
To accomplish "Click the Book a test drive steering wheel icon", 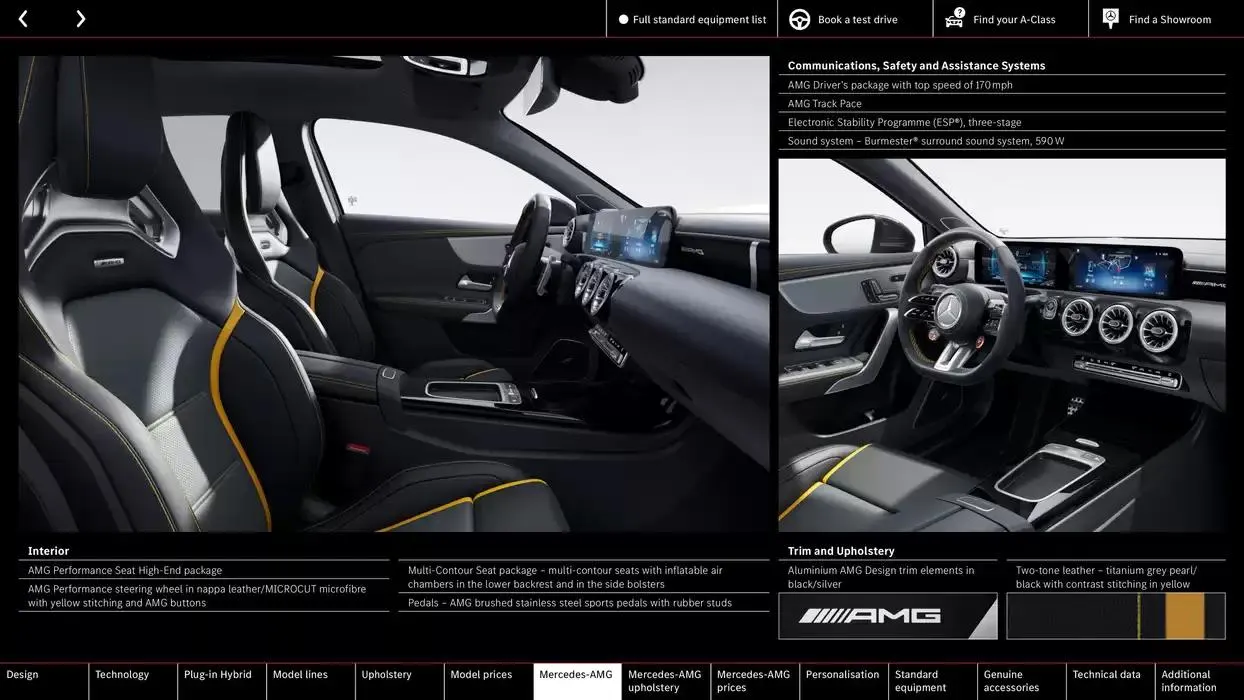I will coord(798,18).
